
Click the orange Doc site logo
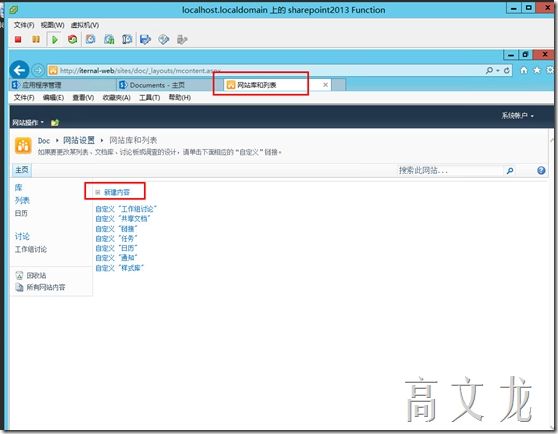point(23,146)
